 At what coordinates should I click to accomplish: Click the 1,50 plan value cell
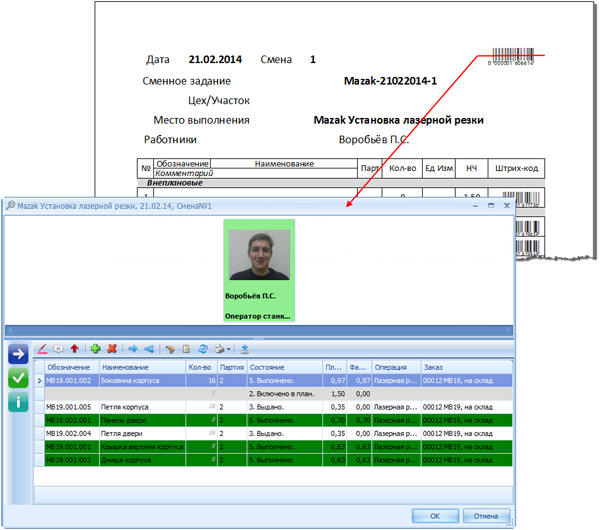334,394
